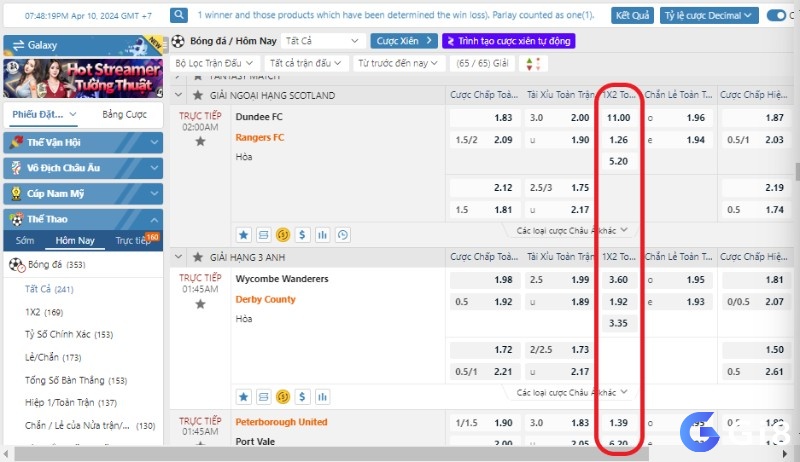Select Tổng Số Bàn Thắng (153)
The image size is (800, 462).
(x=76, y=380)
